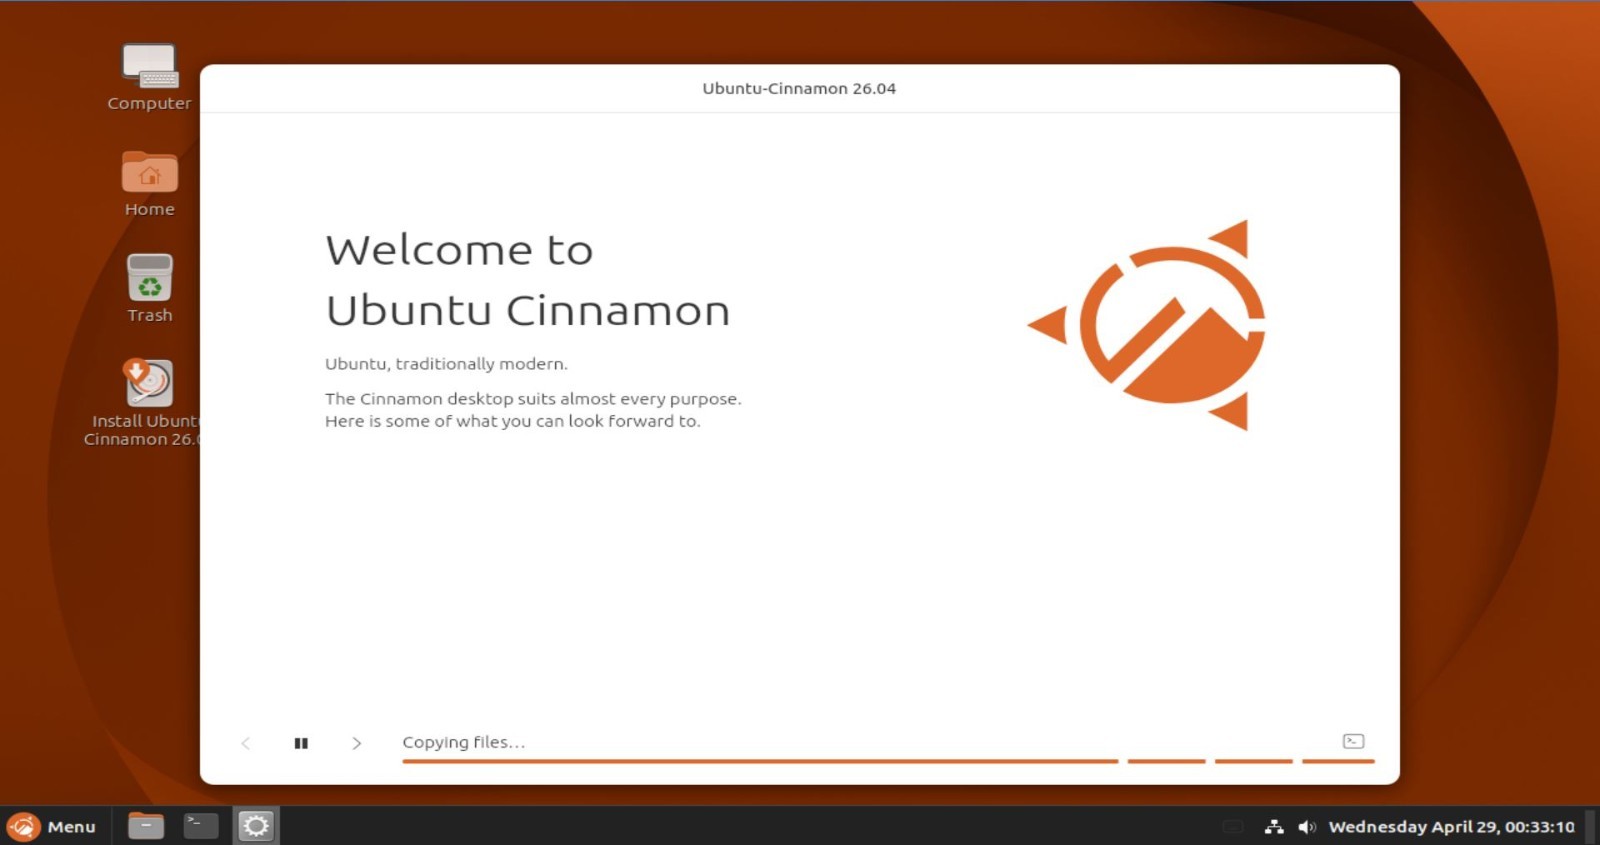Image resolution: width=1600 pixels, height=845 pixels.
Task: Click show desktop strip at panel end
Action: coord(1591,826)
